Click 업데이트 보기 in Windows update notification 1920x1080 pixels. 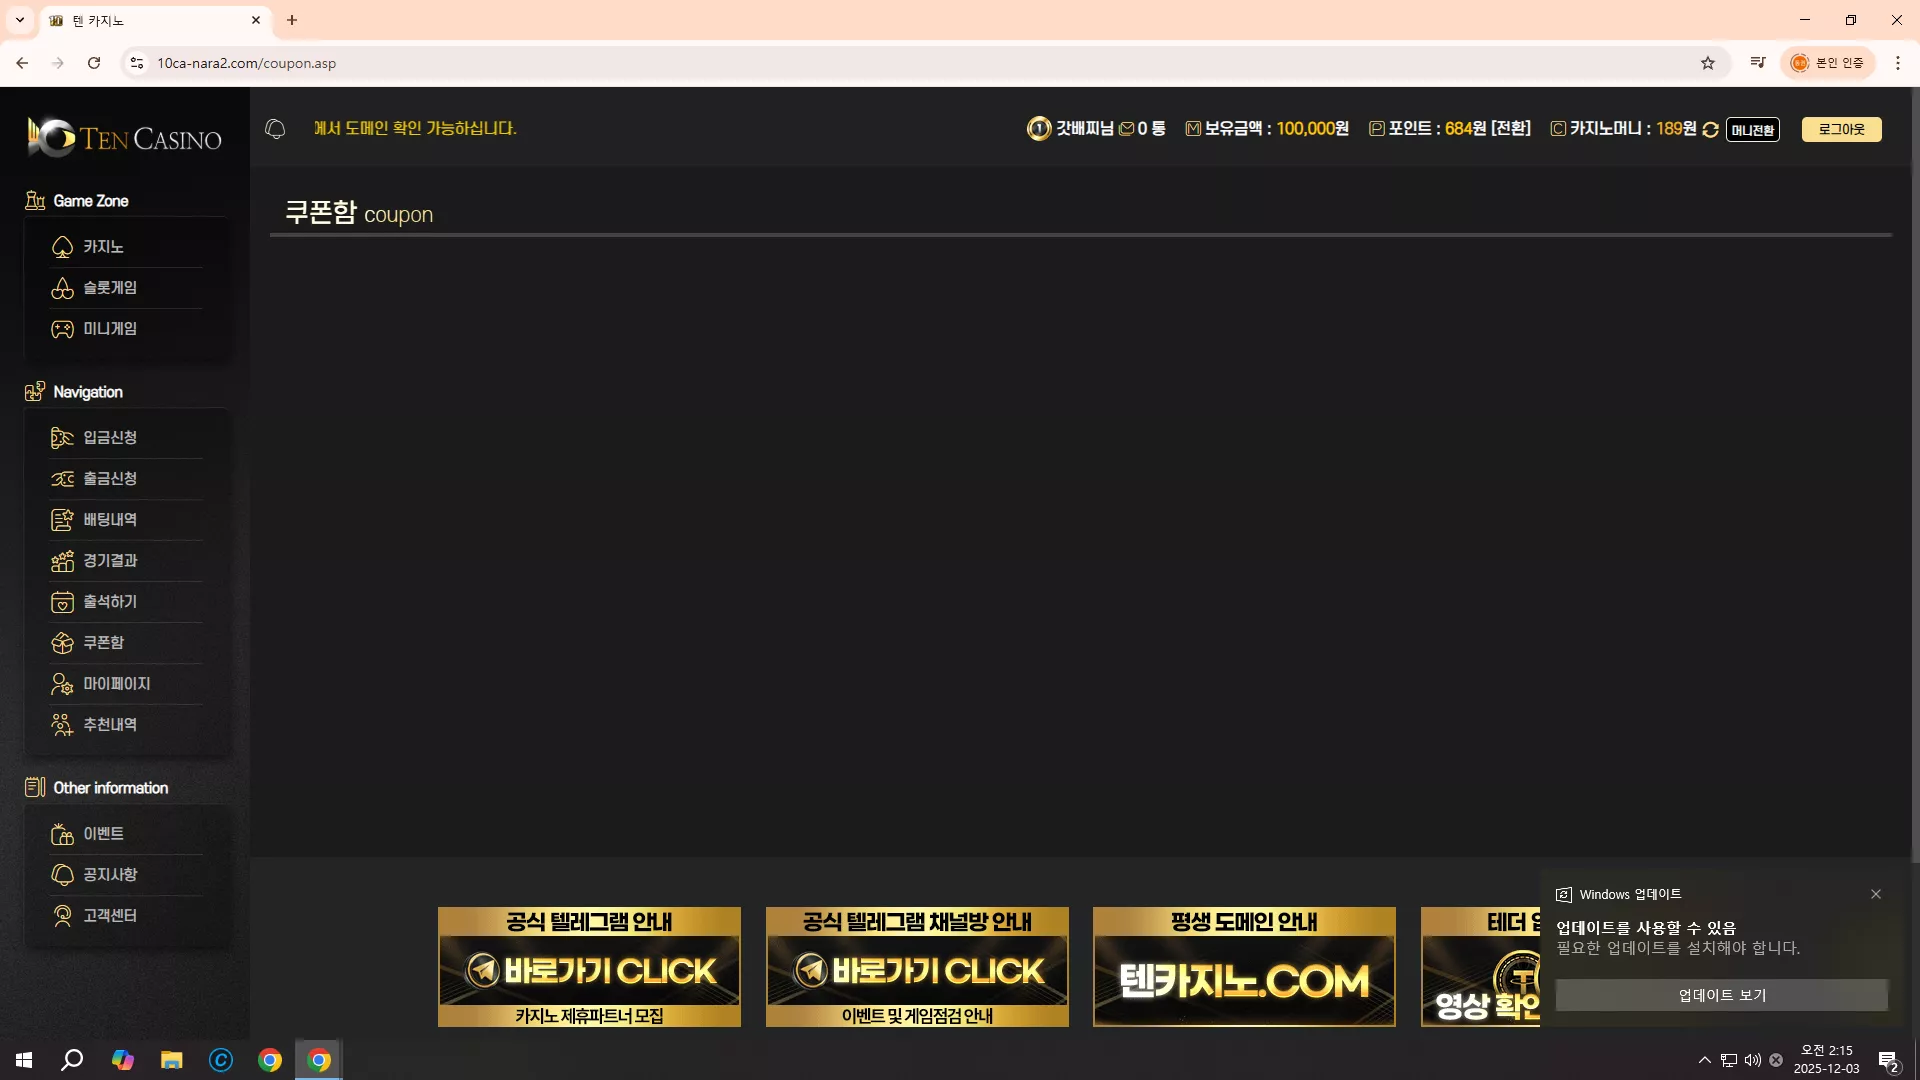point(1721,995)
